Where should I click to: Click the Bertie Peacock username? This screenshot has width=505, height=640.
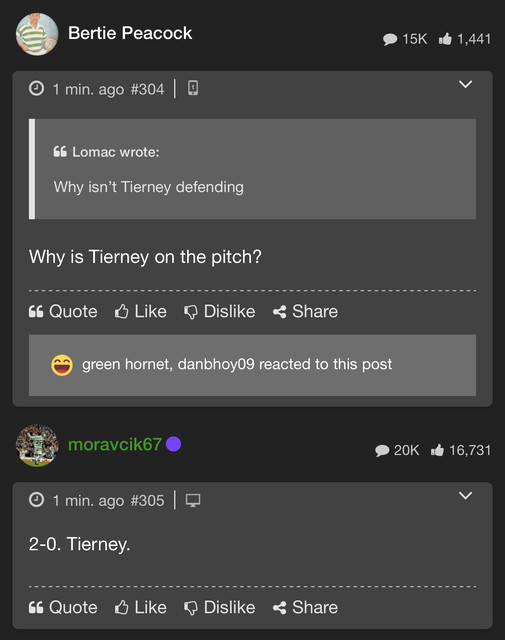[130, 33]
